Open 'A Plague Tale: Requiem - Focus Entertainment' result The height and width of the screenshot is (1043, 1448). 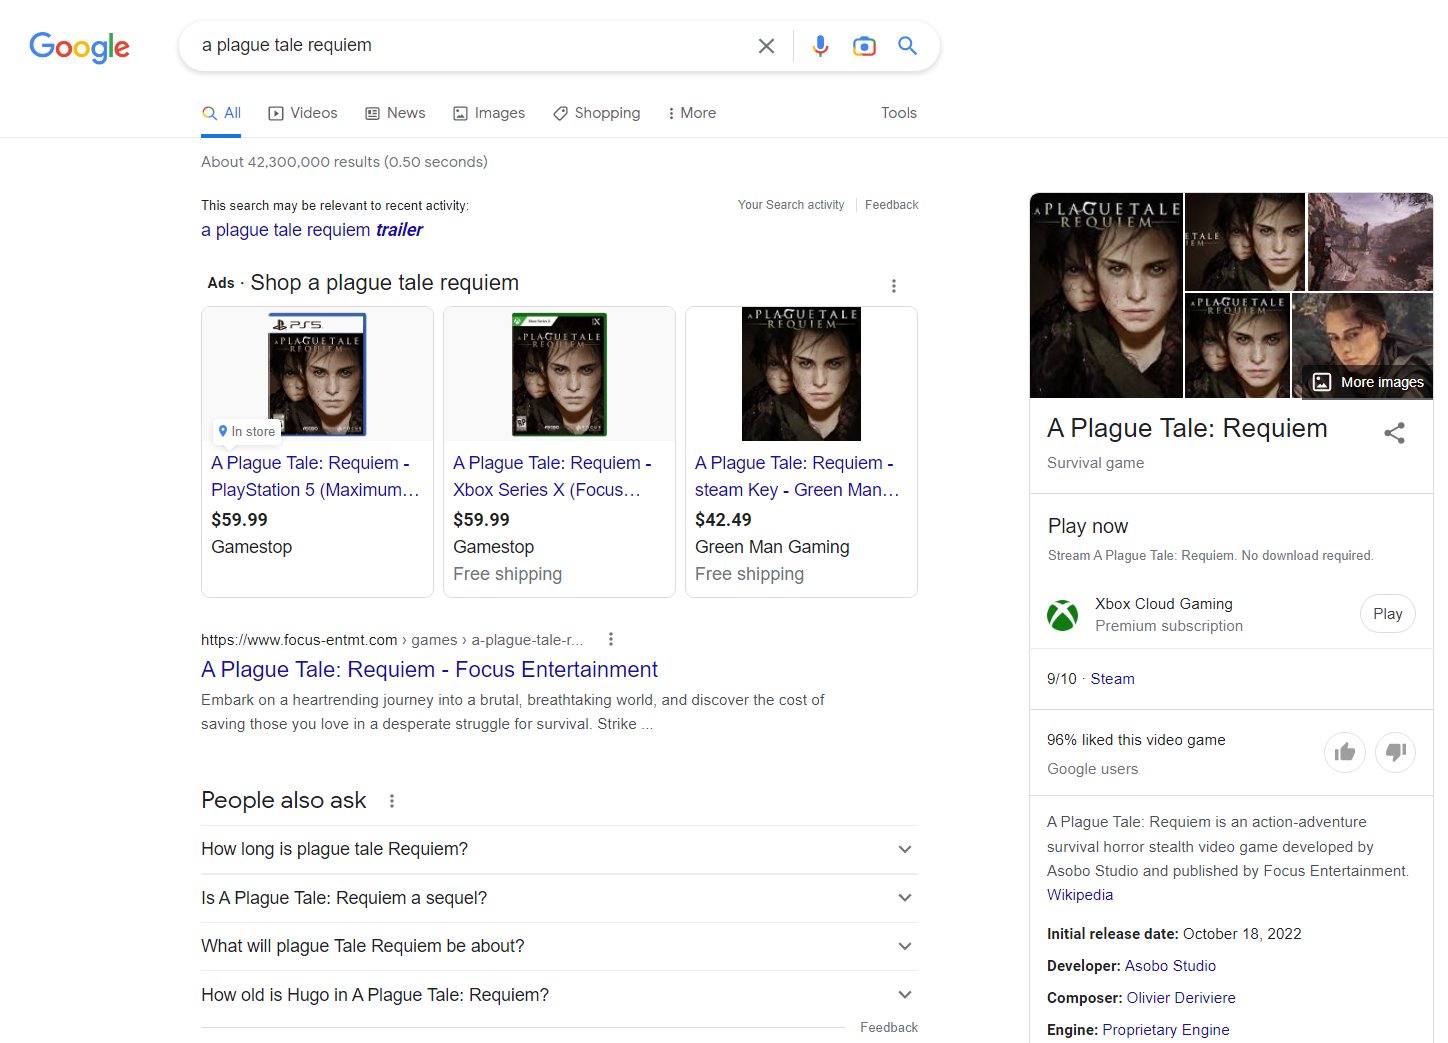(429, 670)
